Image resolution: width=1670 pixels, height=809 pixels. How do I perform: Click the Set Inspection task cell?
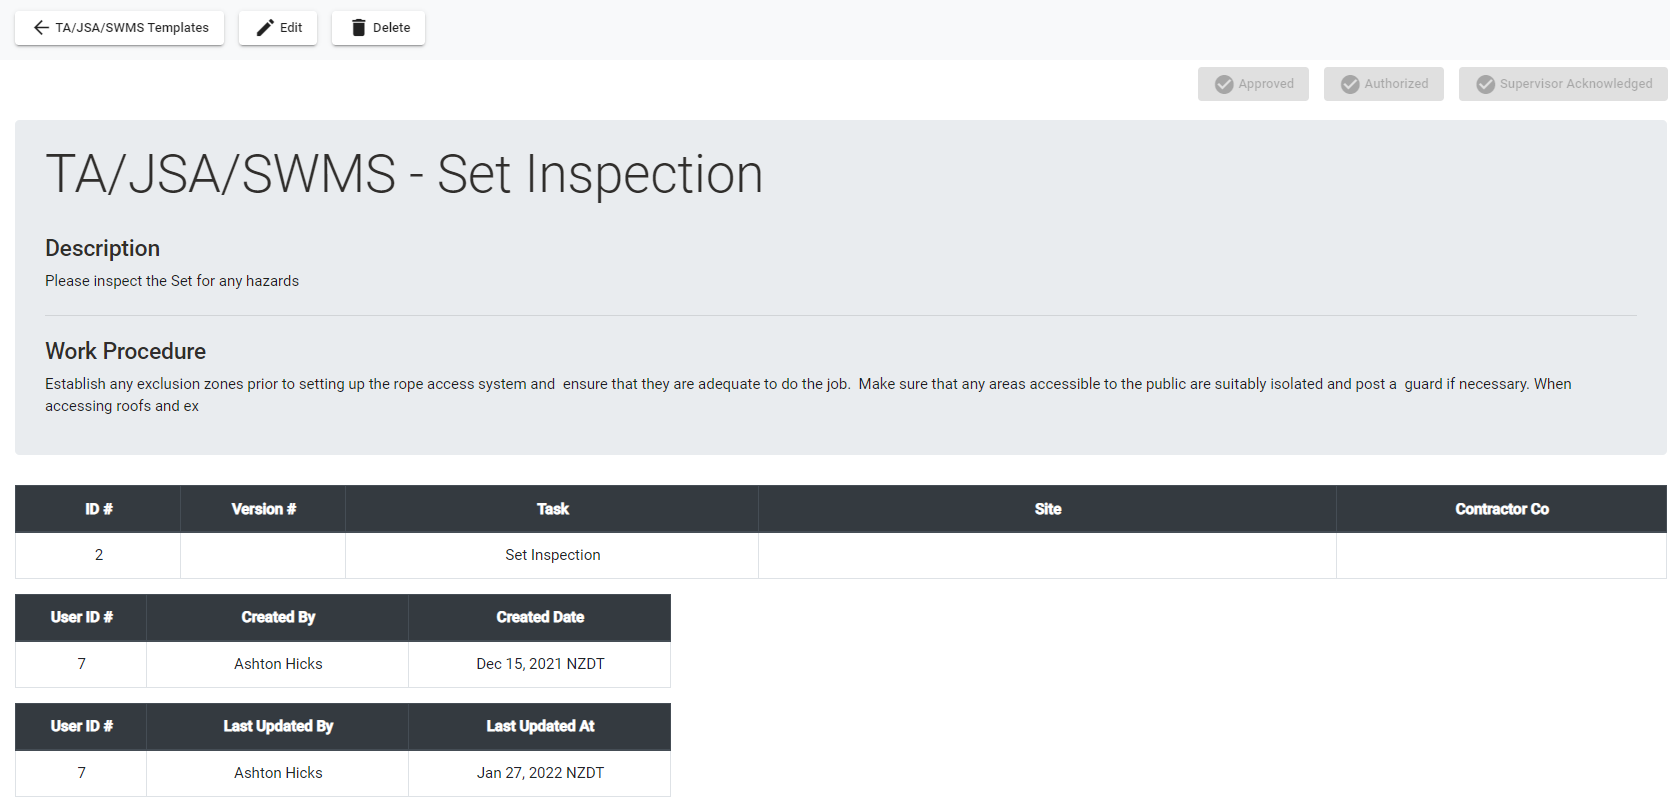(552, 554)
